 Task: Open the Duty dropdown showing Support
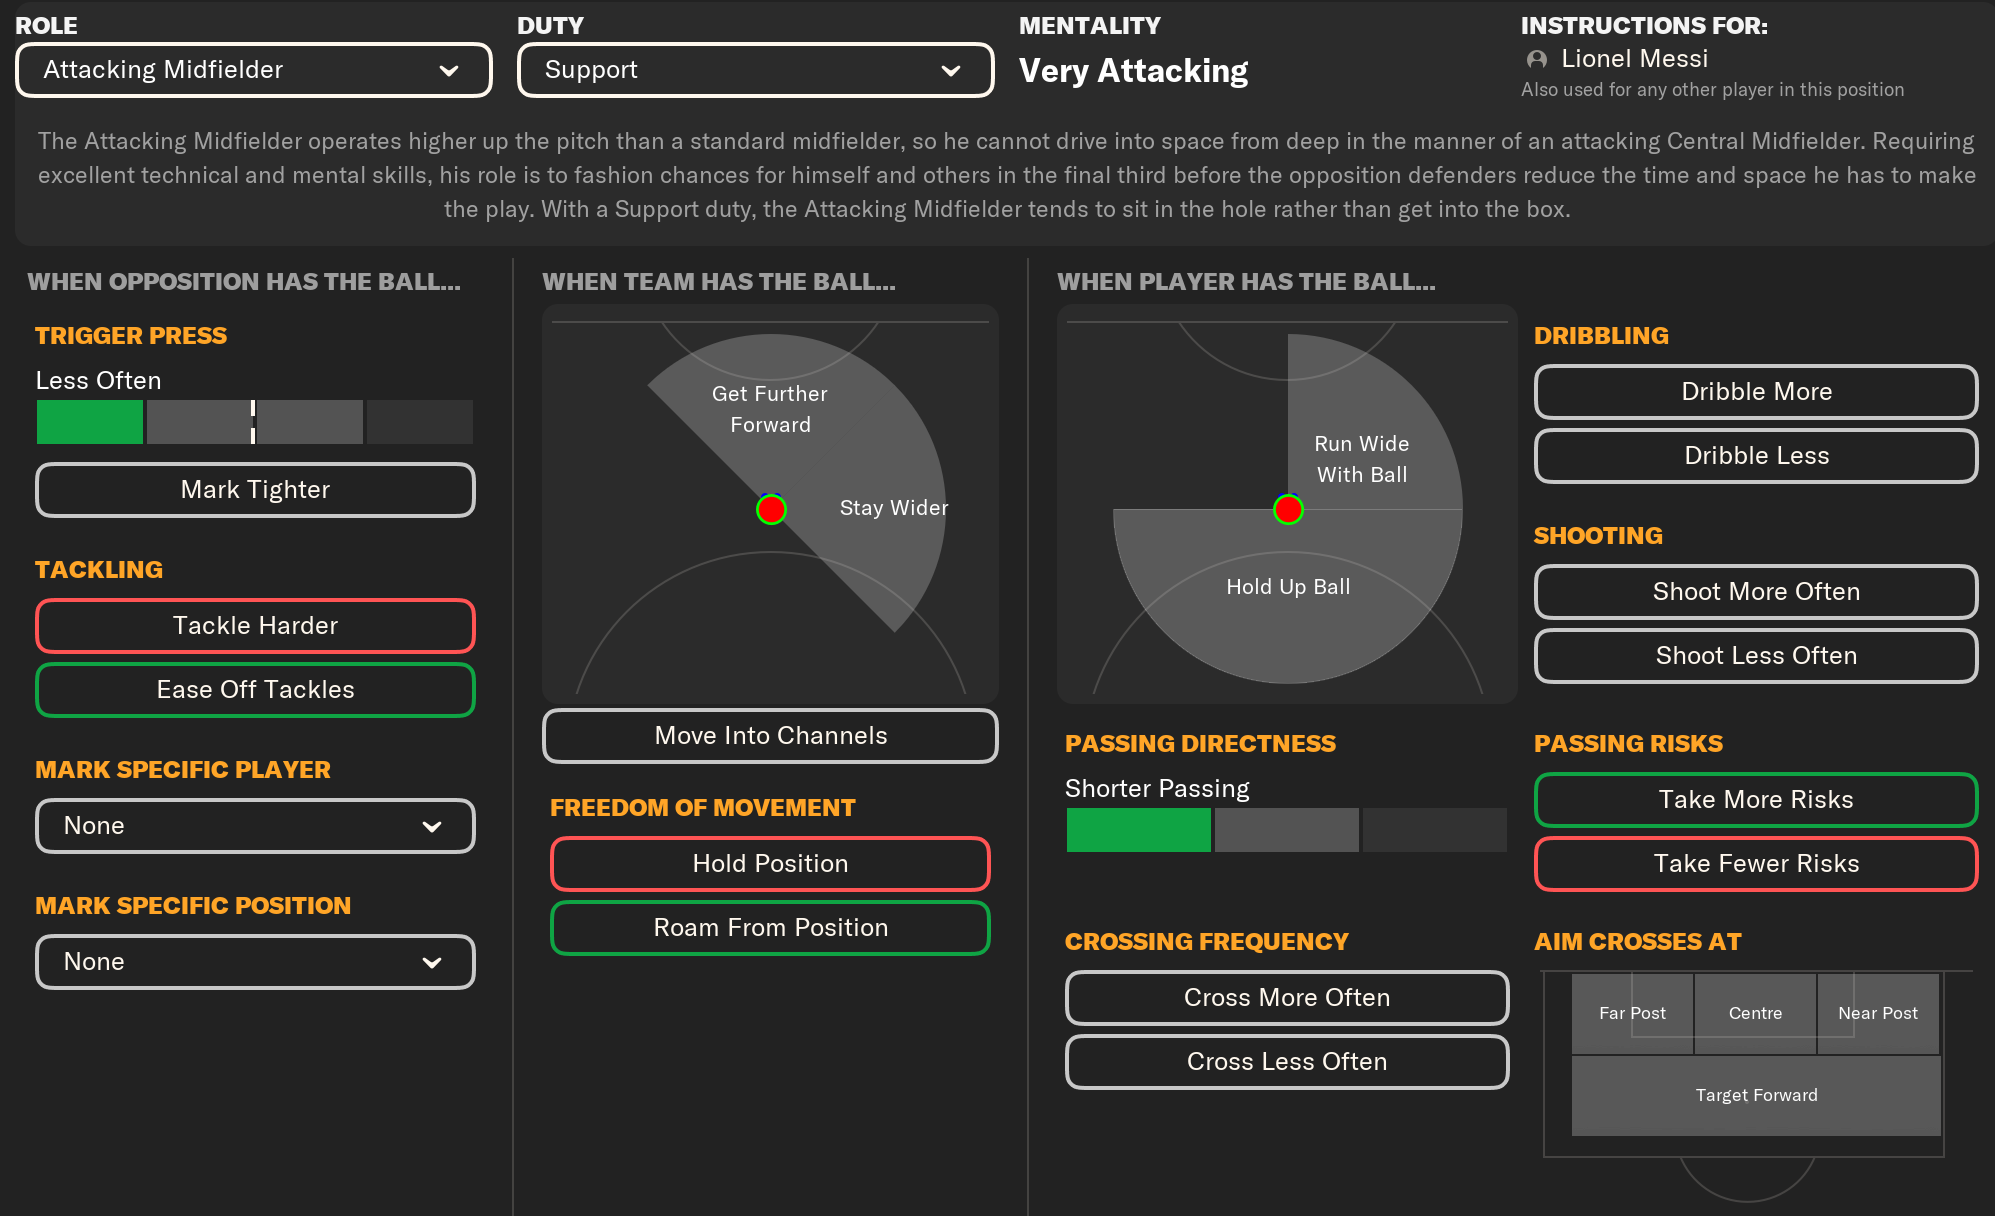pos(755,70)
